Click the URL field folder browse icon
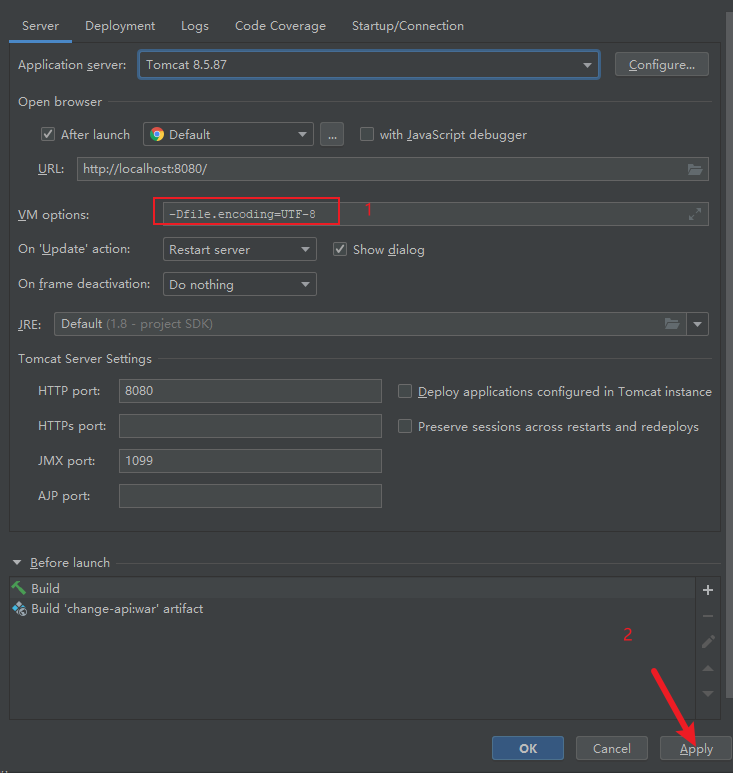Image resolution: width=733 pixels, height=773 pixels. [x=695, y=170]
